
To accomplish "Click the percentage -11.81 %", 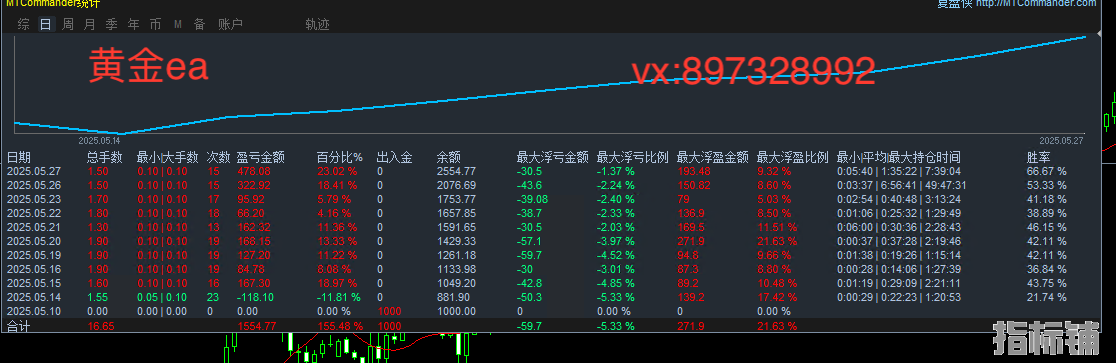I will tap(338, 298).
